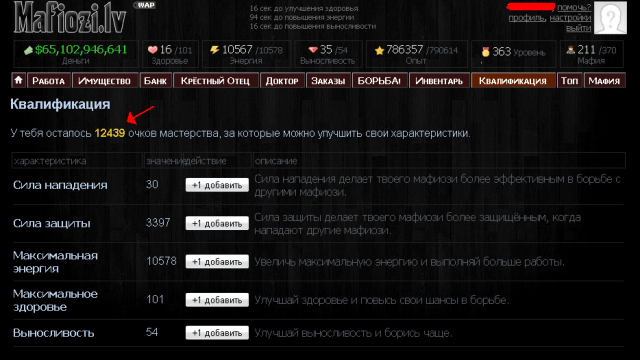Viewport: 640px width, 360px height.
Task: Click the Выносливость value 54
Action: [x=152, y=332]
